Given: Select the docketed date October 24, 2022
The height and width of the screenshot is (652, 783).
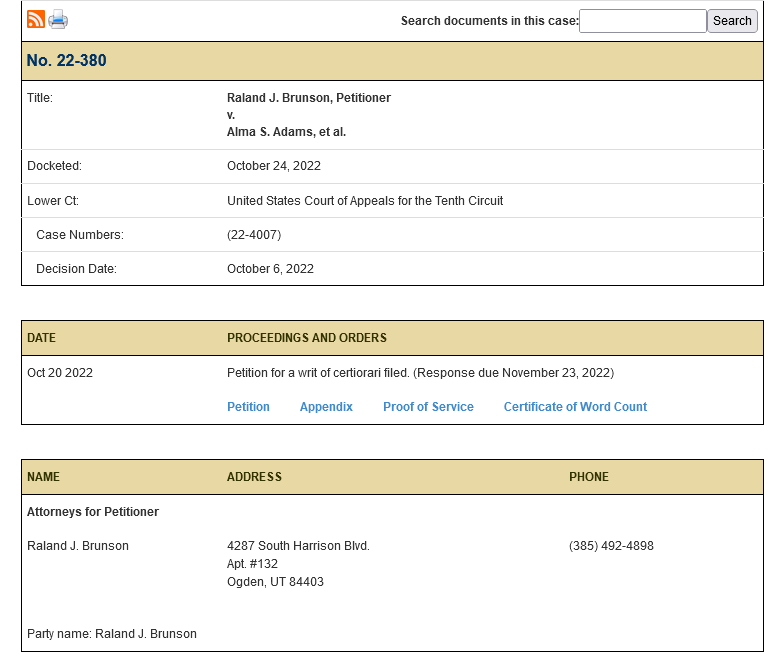Looking at the screenshot, I should point(274,166).
